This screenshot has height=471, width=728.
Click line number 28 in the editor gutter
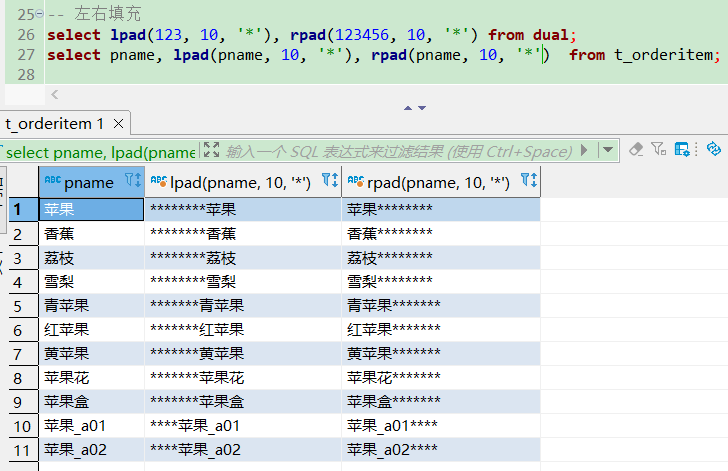[x=26, y=75]
